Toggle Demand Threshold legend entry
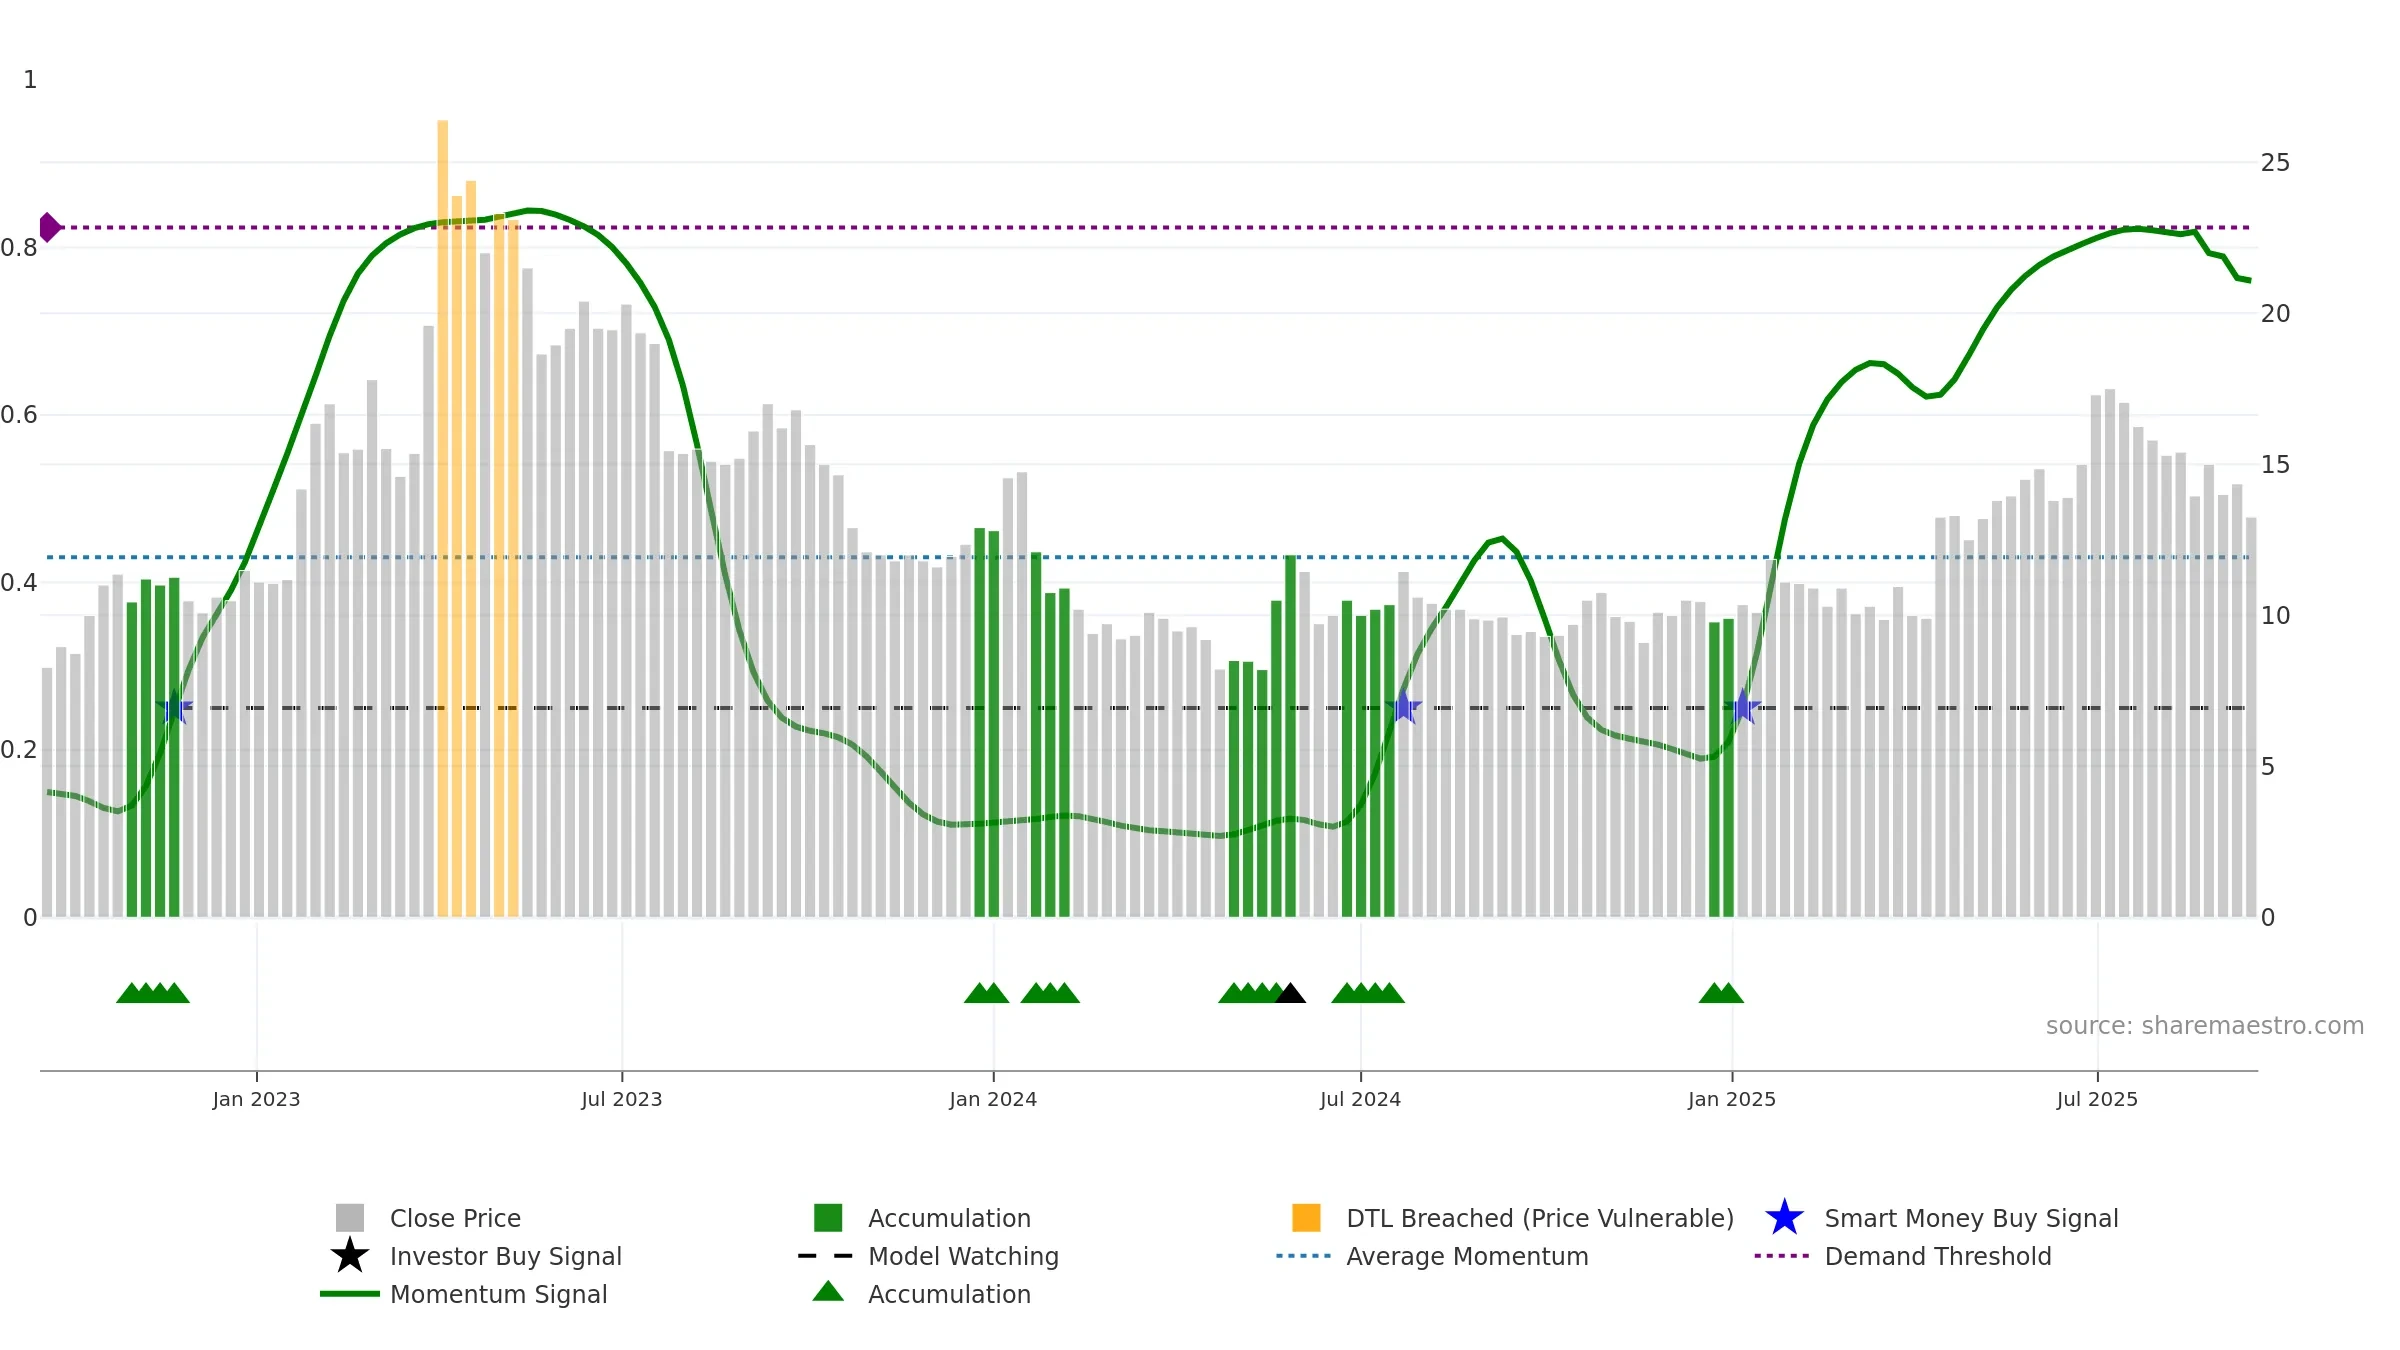 click(x=1903, y=1256)
